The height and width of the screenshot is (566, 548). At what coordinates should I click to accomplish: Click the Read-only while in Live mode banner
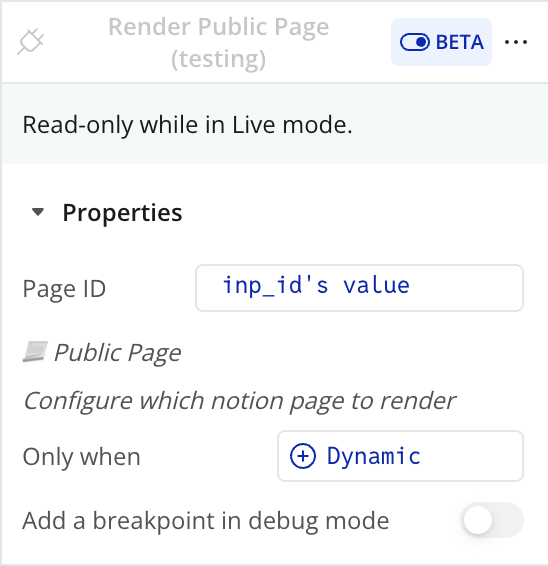[275, 124]
